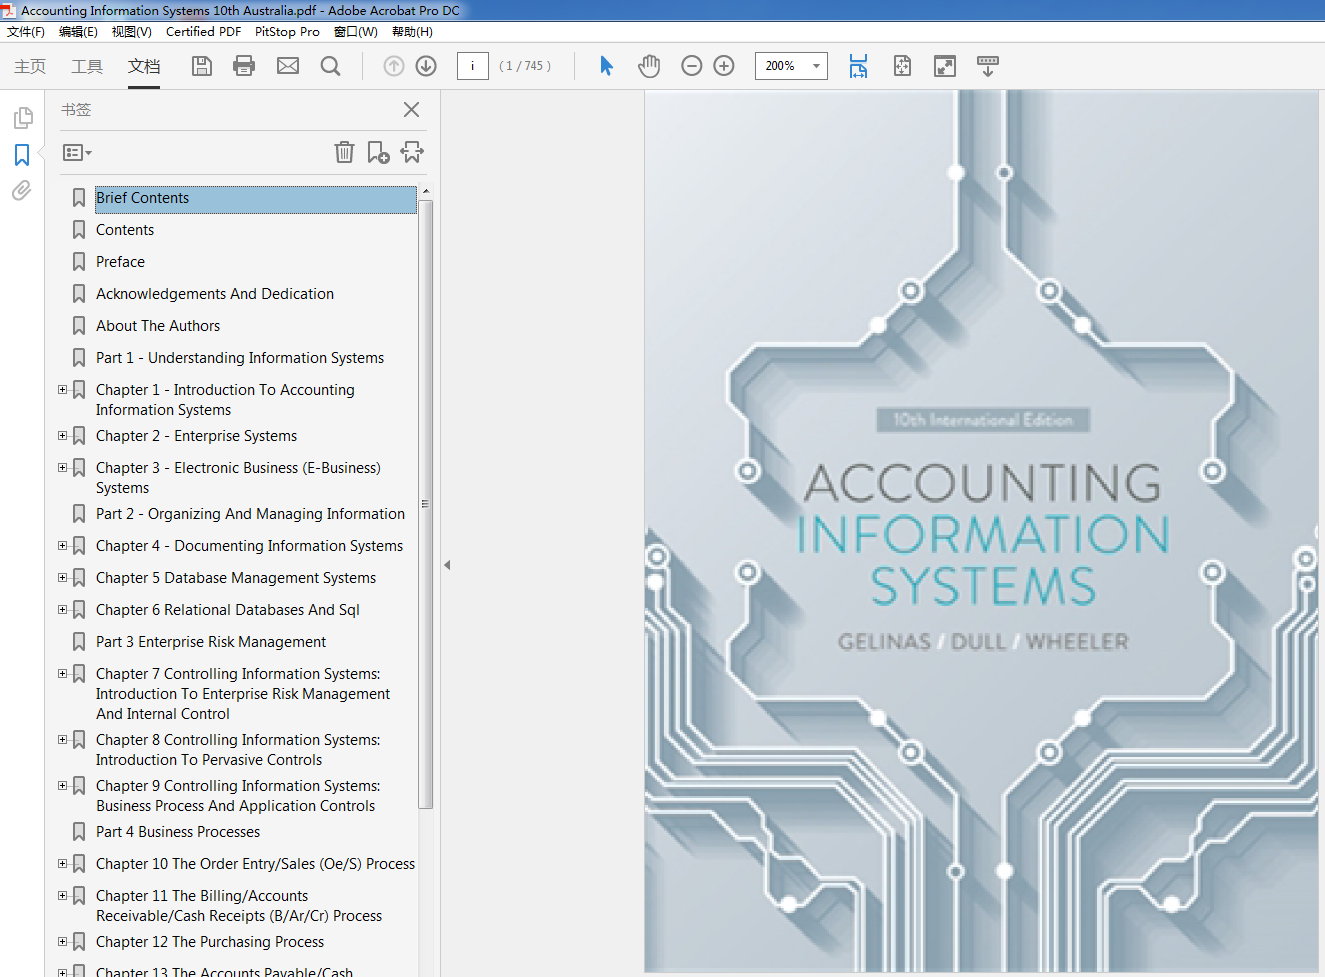The height and width of the screenshot is (977, 1325).
Task: Open the 帮助(H) menu
Action: [412, 32]
